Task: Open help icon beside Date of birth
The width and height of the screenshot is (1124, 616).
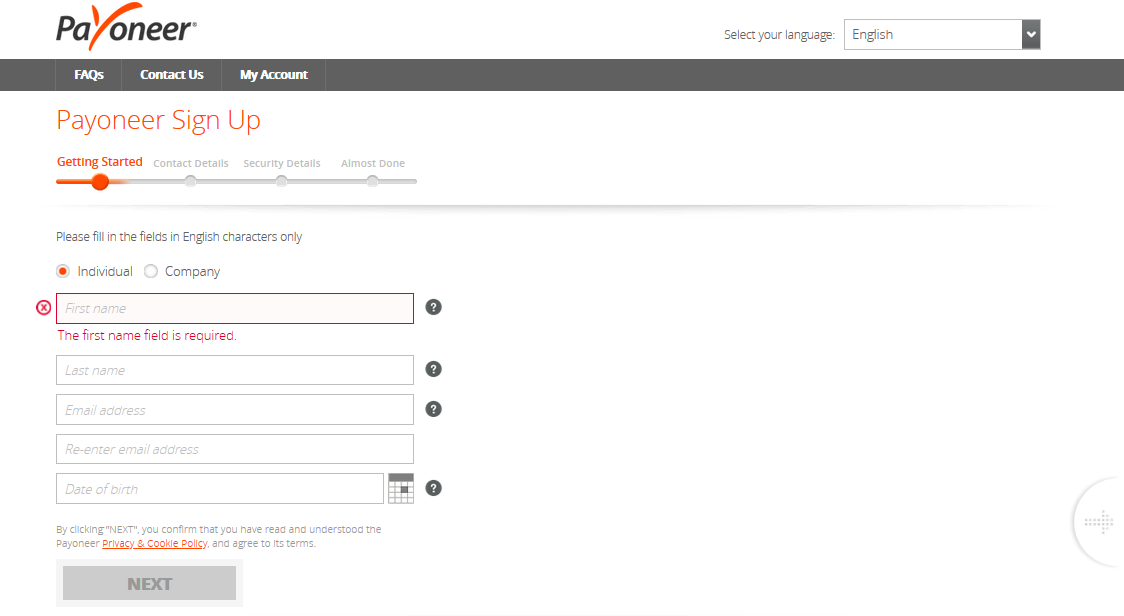Action: click(x=433, y=488)
